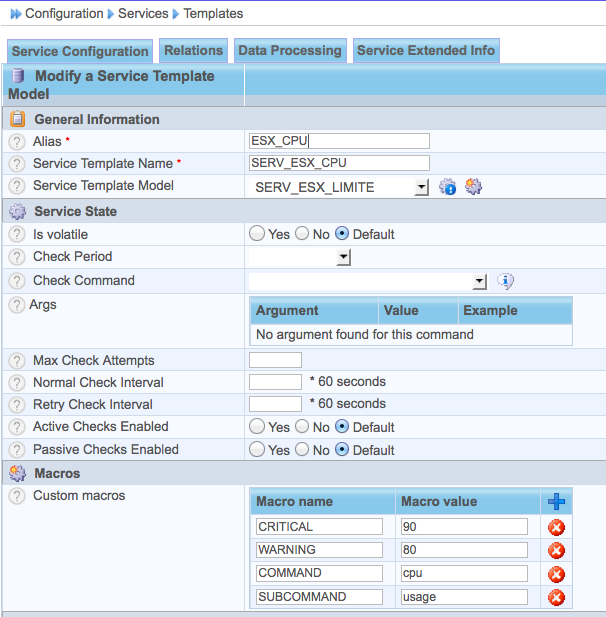
Task: Select No for Active Checks Enabled
Action: point(303,427)
